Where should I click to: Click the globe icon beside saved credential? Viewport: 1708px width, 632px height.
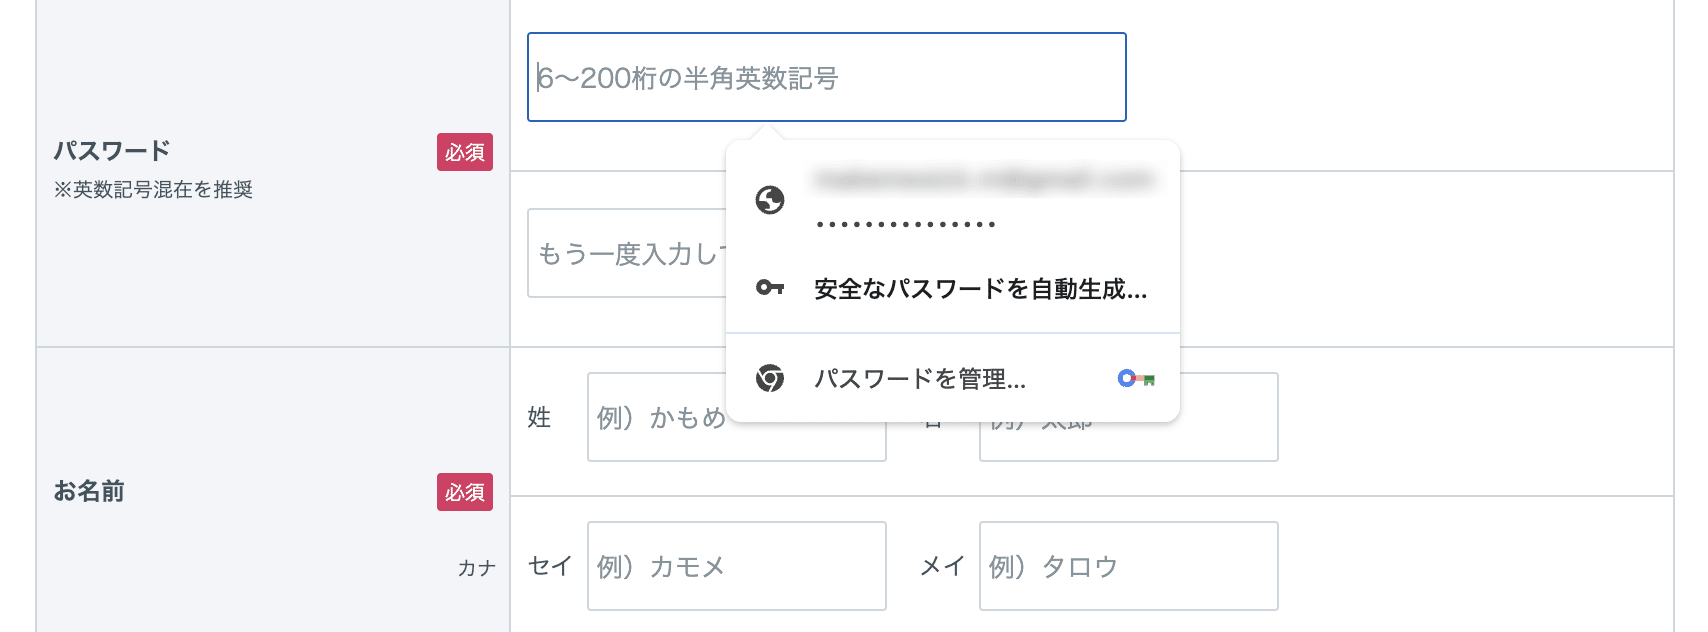(x=770, y=201)
